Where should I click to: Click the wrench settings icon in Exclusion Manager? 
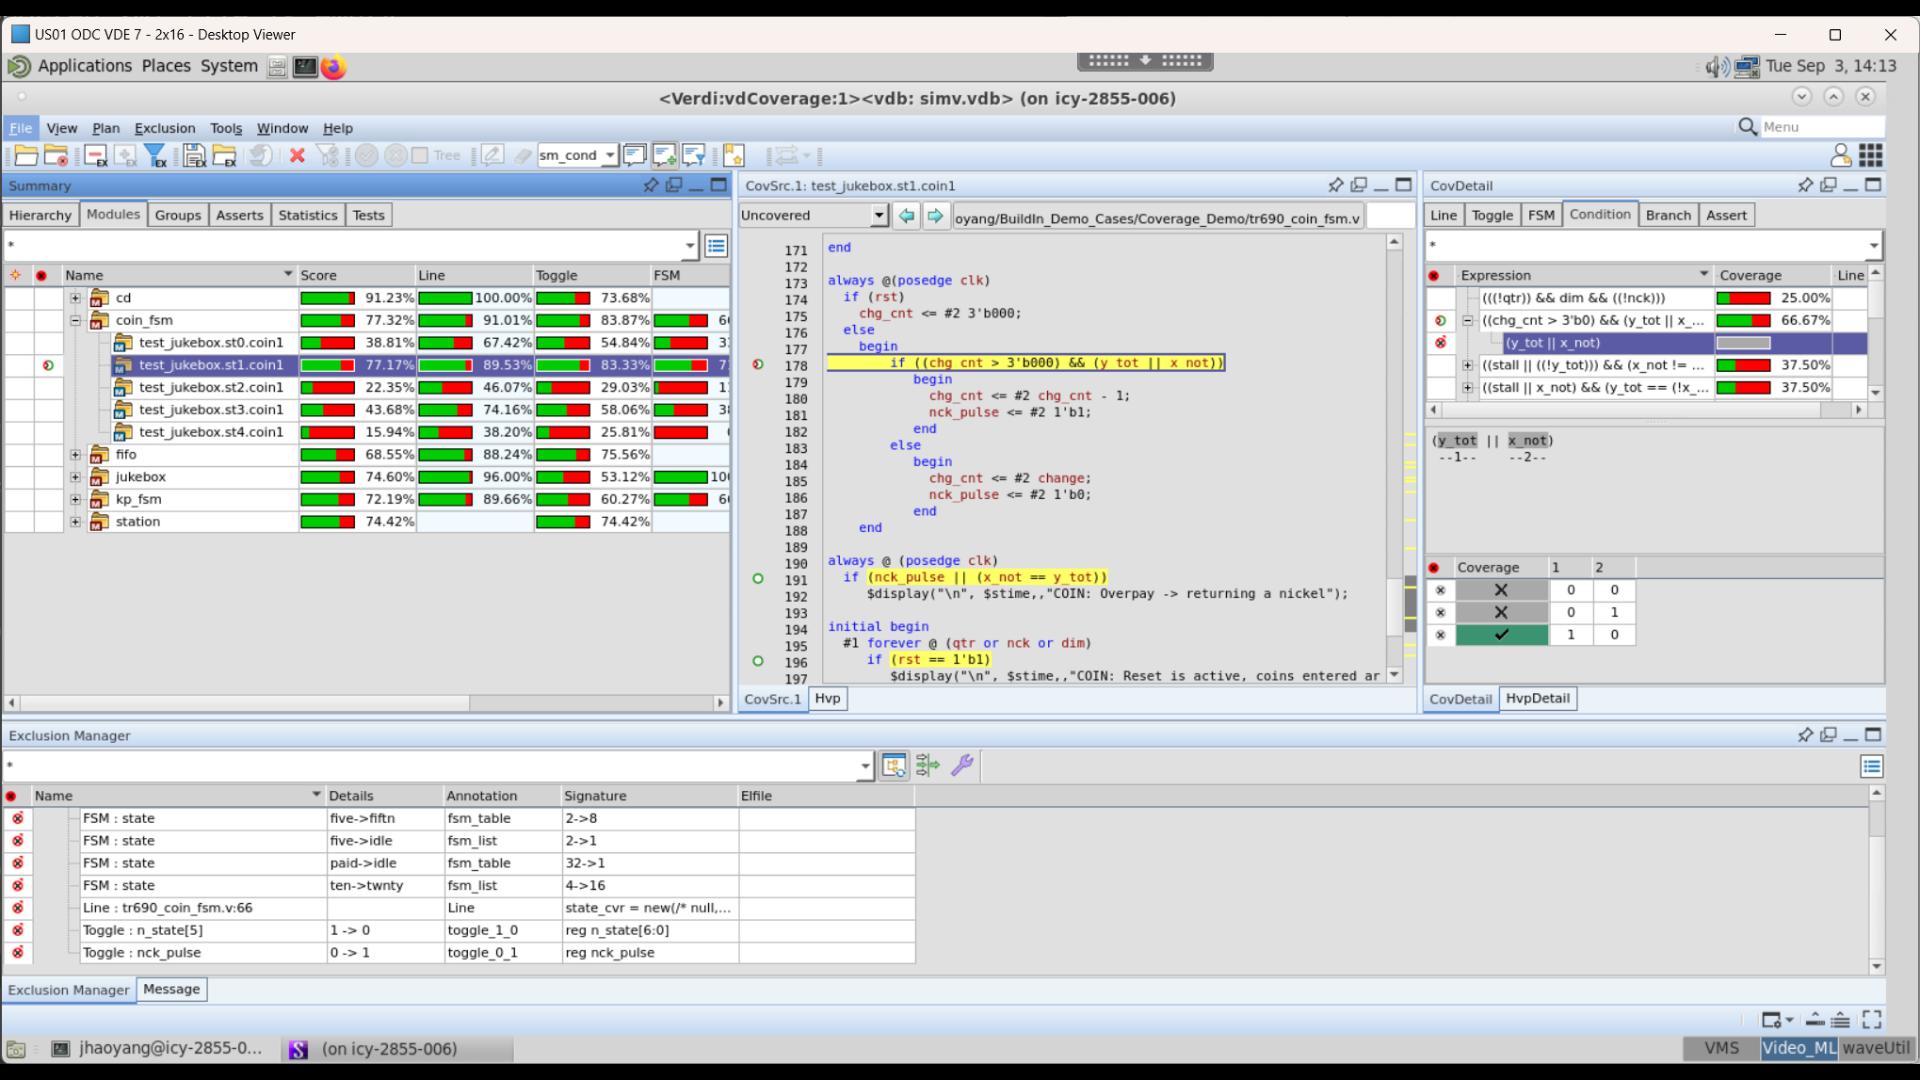(962, 766)
